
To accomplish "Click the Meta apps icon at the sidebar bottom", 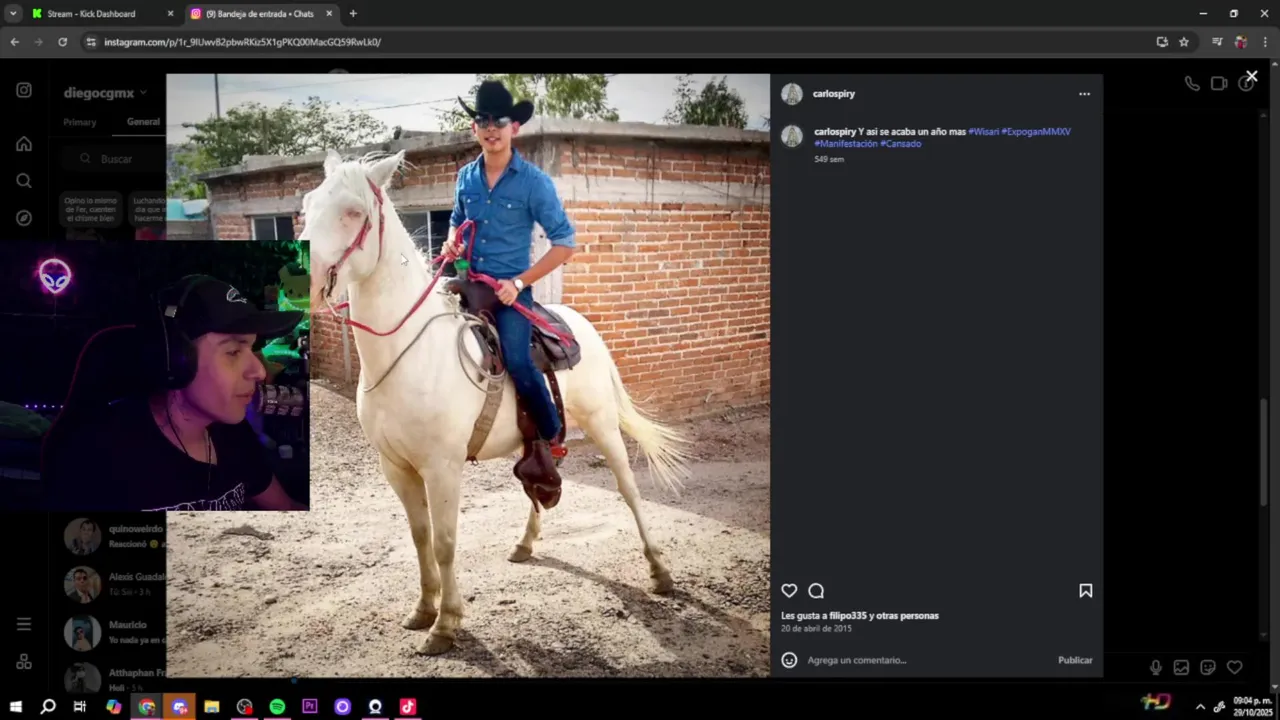I will (24, 662).
